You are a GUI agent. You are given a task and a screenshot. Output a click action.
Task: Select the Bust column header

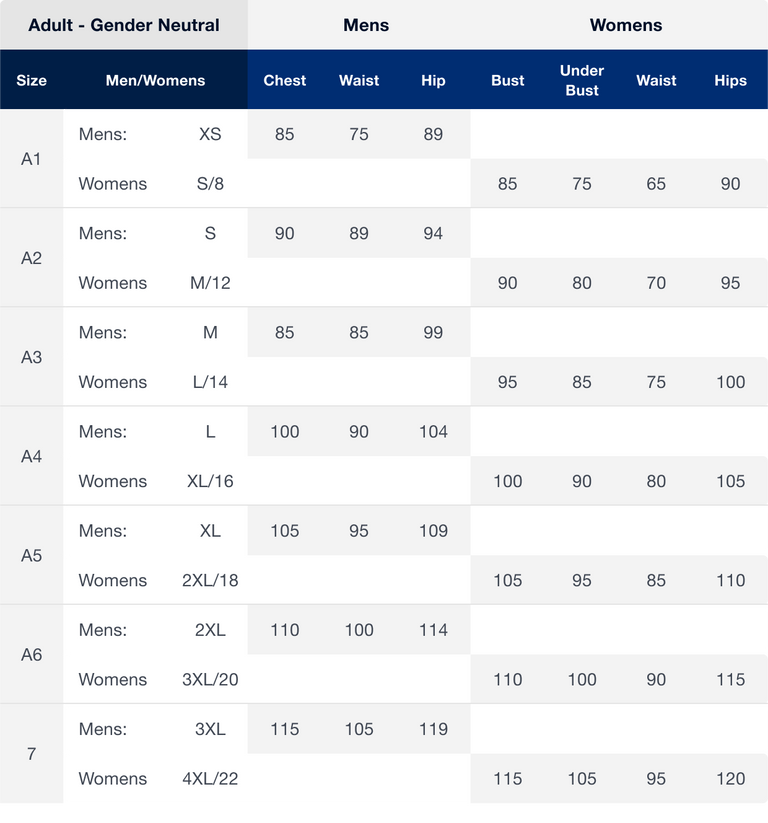coord(508,80)
